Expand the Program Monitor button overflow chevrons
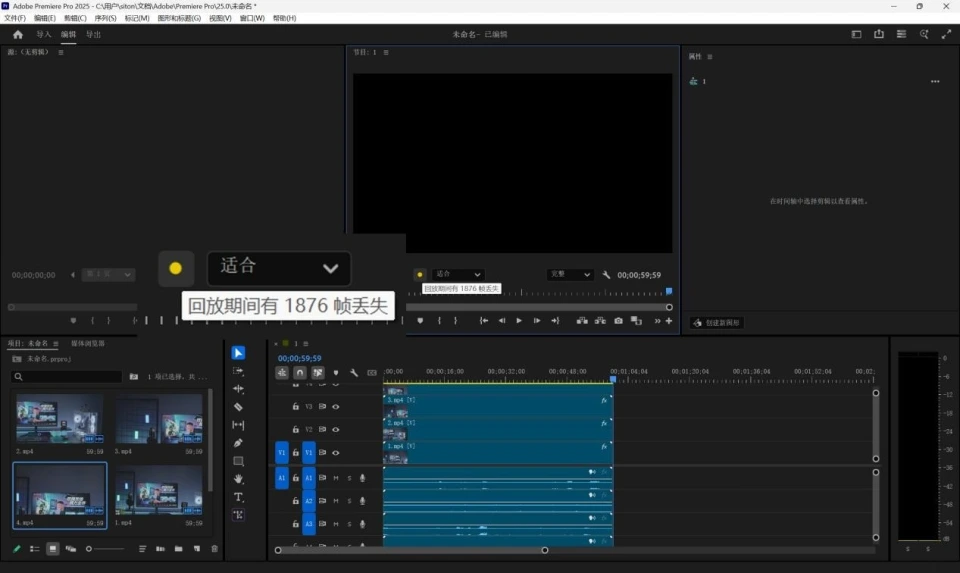Viewport: 960px width, 573px height. [x=658, y=321]
